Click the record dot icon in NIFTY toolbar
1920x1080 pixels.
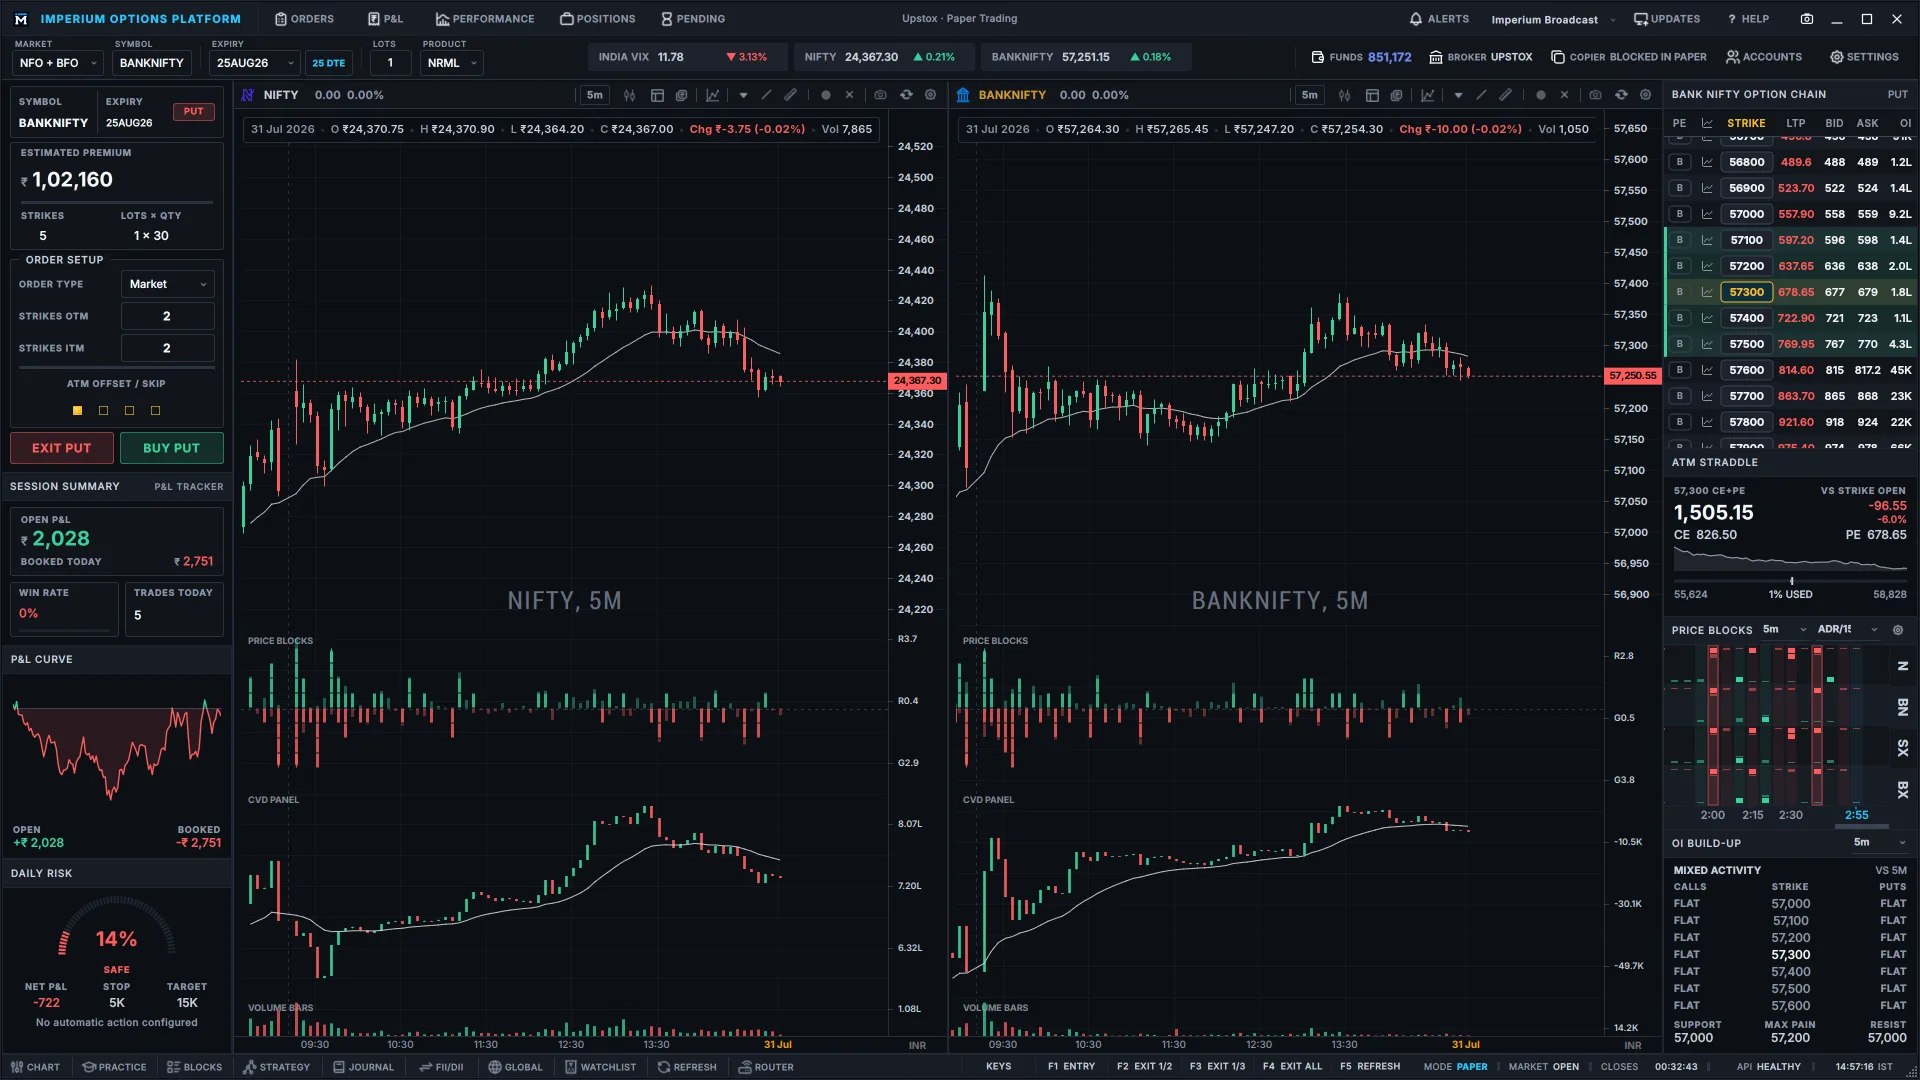tap(825, 95)
